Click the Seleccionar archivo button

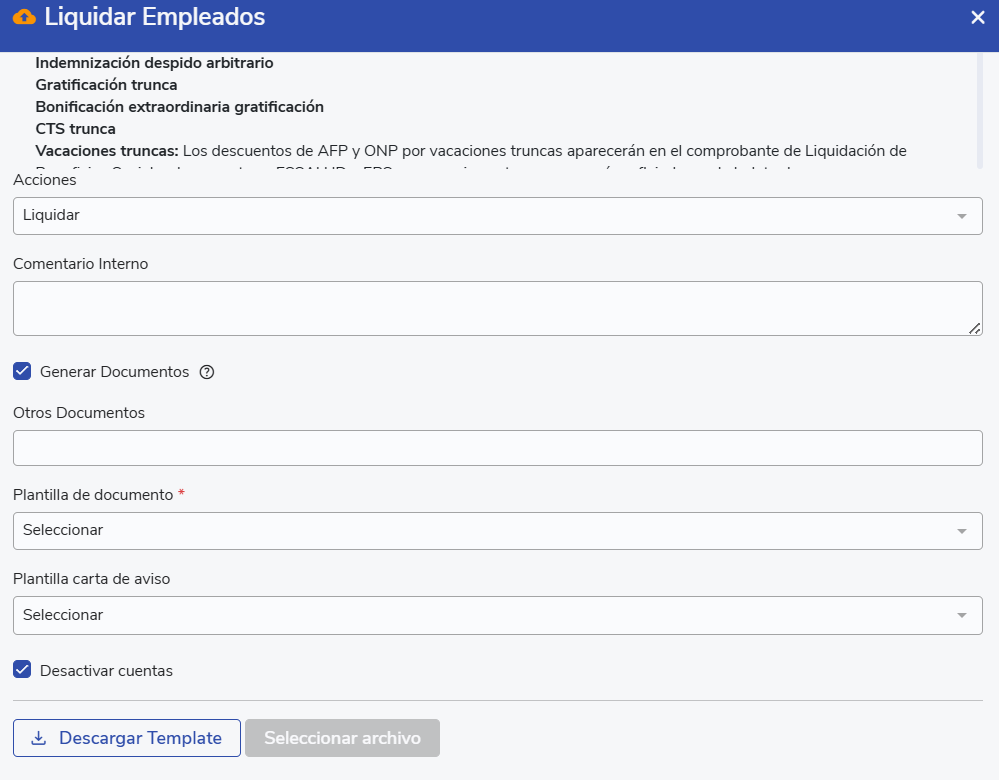(342, 738)
